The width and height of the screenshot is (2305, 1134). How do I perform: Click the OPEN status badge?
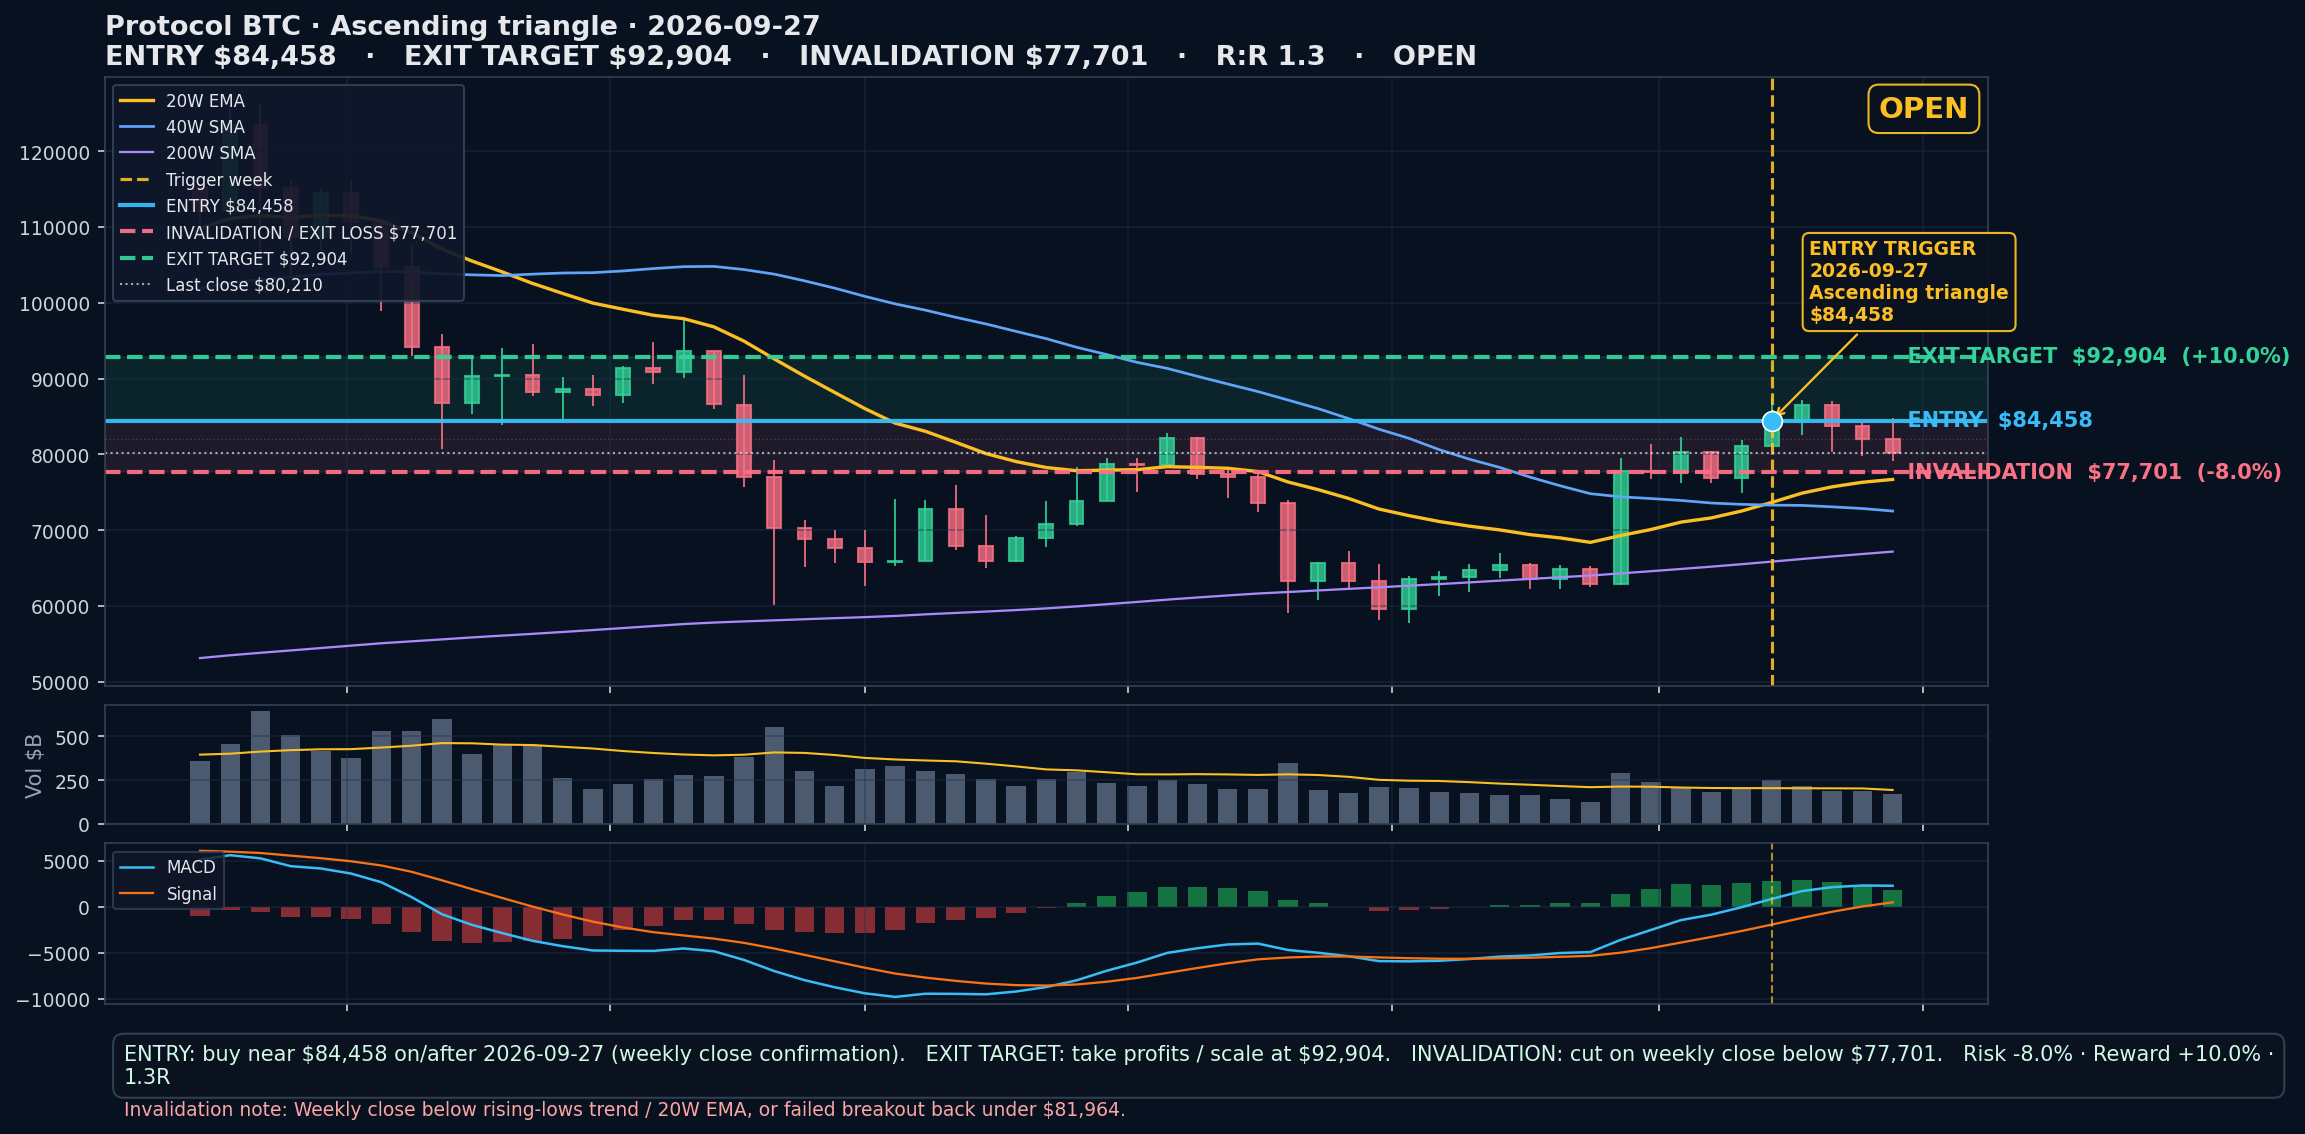(1923, 108)
